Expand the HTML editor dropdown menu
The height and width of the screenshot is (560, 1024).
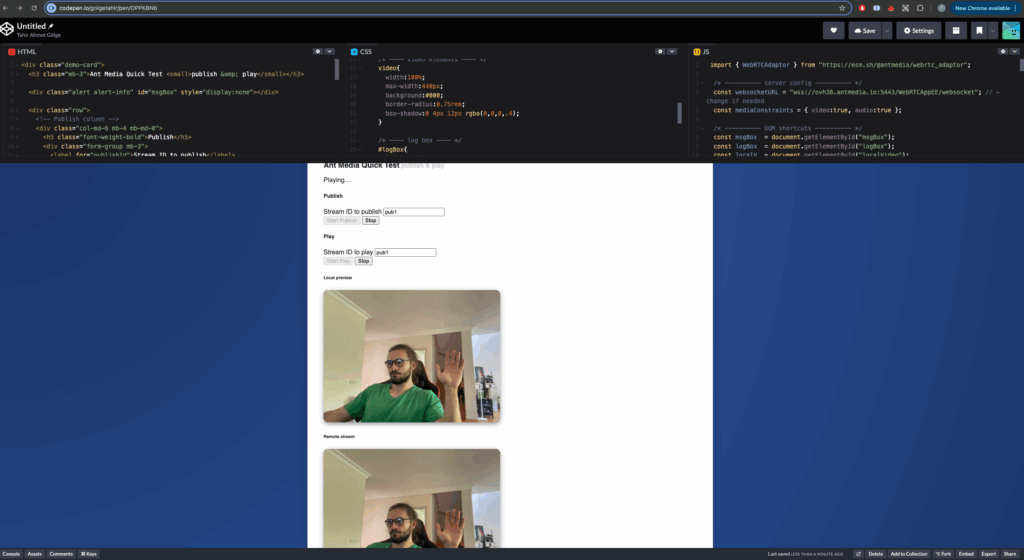329,52
